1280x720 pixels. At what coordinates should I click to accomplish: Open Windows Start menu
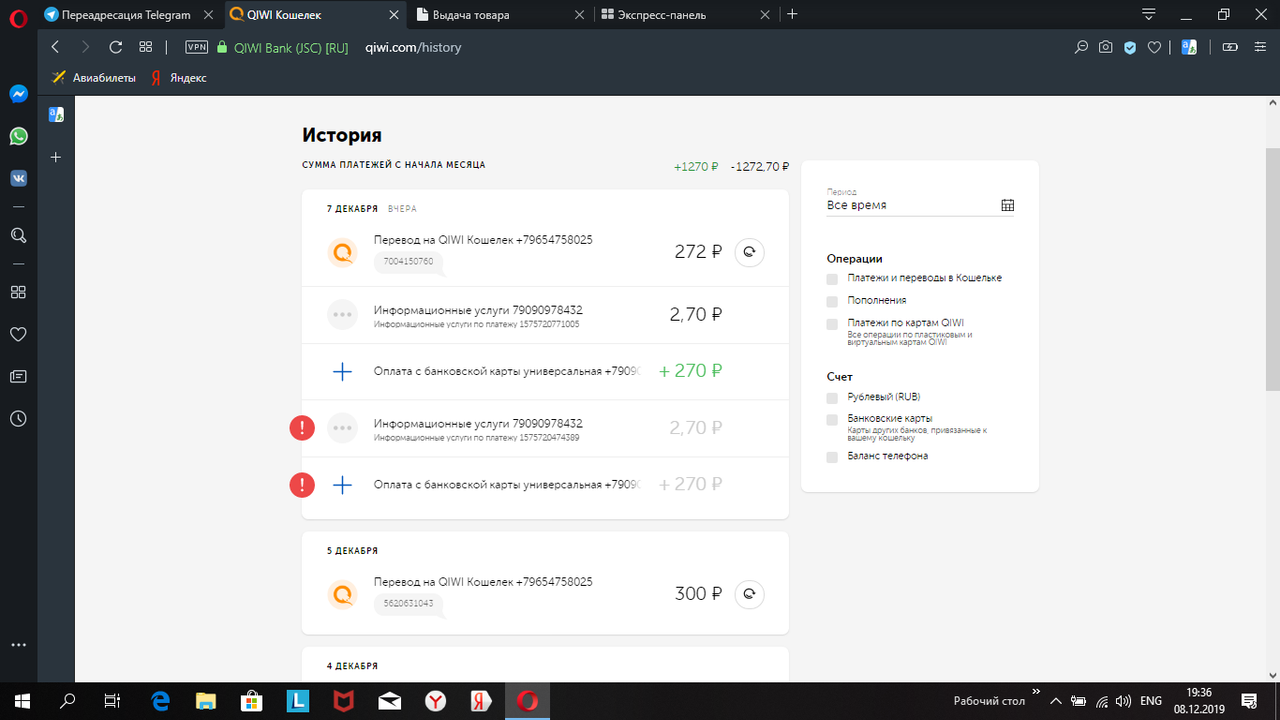click(22, 701)
